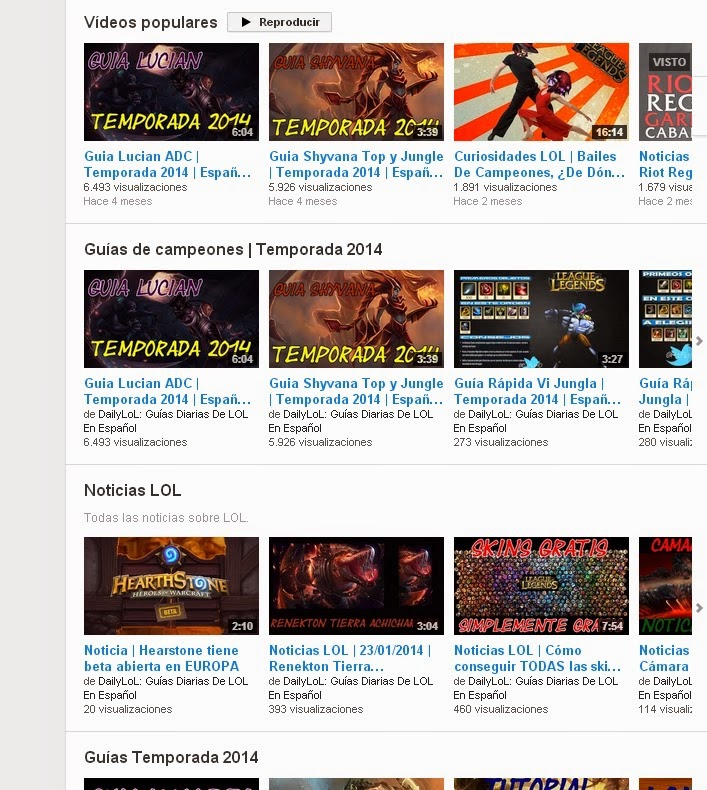
Task: Click 'Vídeos populares' section heading
Action: [151, 22]
